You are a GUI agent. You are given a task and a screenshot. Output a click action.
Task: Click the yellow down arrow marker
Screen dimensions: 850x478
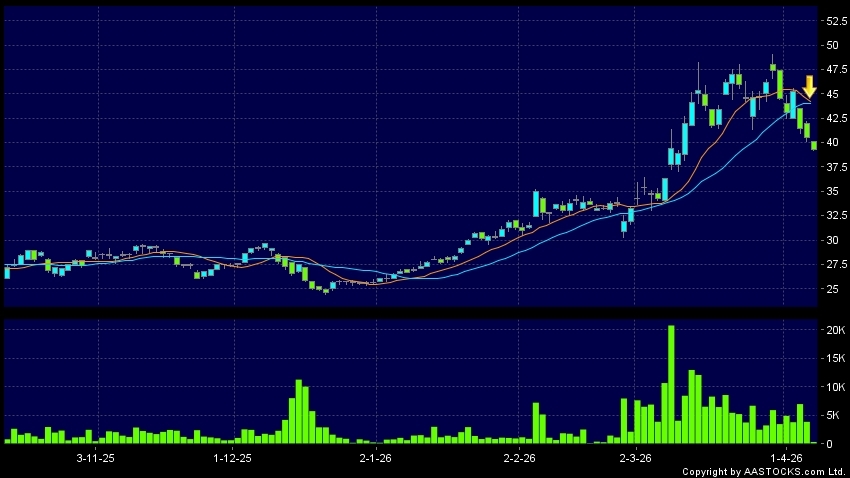(809, 86)
